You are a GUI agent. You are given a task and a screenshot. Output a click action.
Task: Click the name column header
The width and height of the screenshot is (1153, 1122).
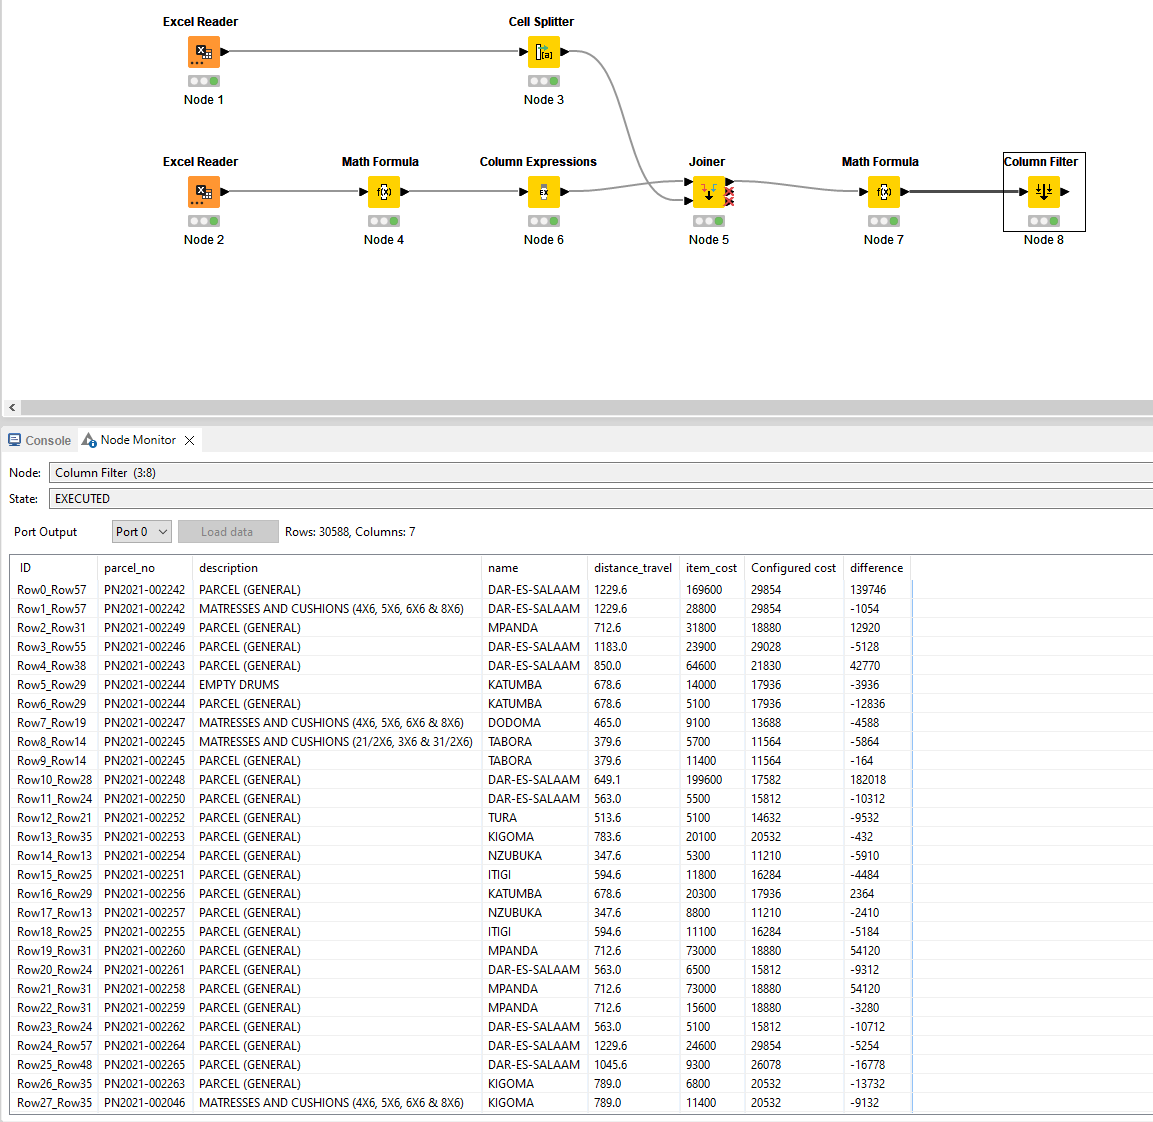pyautogui.click(x=535, y=568)
